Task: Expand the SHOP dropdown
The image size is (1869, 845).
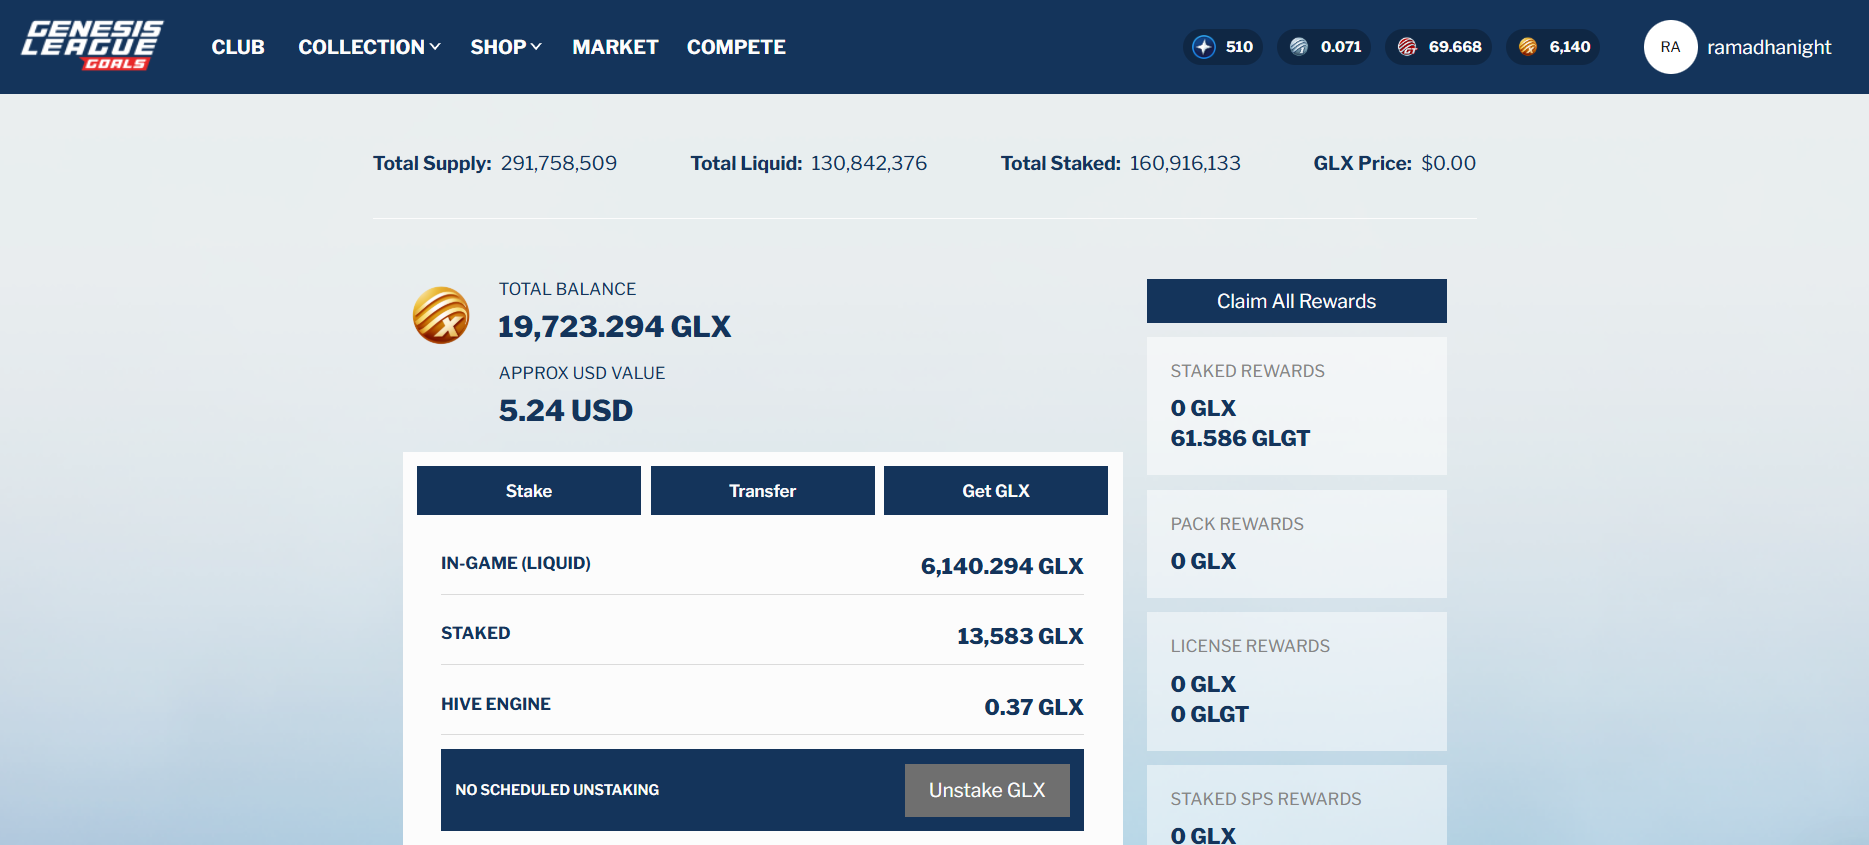Action: [506, 47]
